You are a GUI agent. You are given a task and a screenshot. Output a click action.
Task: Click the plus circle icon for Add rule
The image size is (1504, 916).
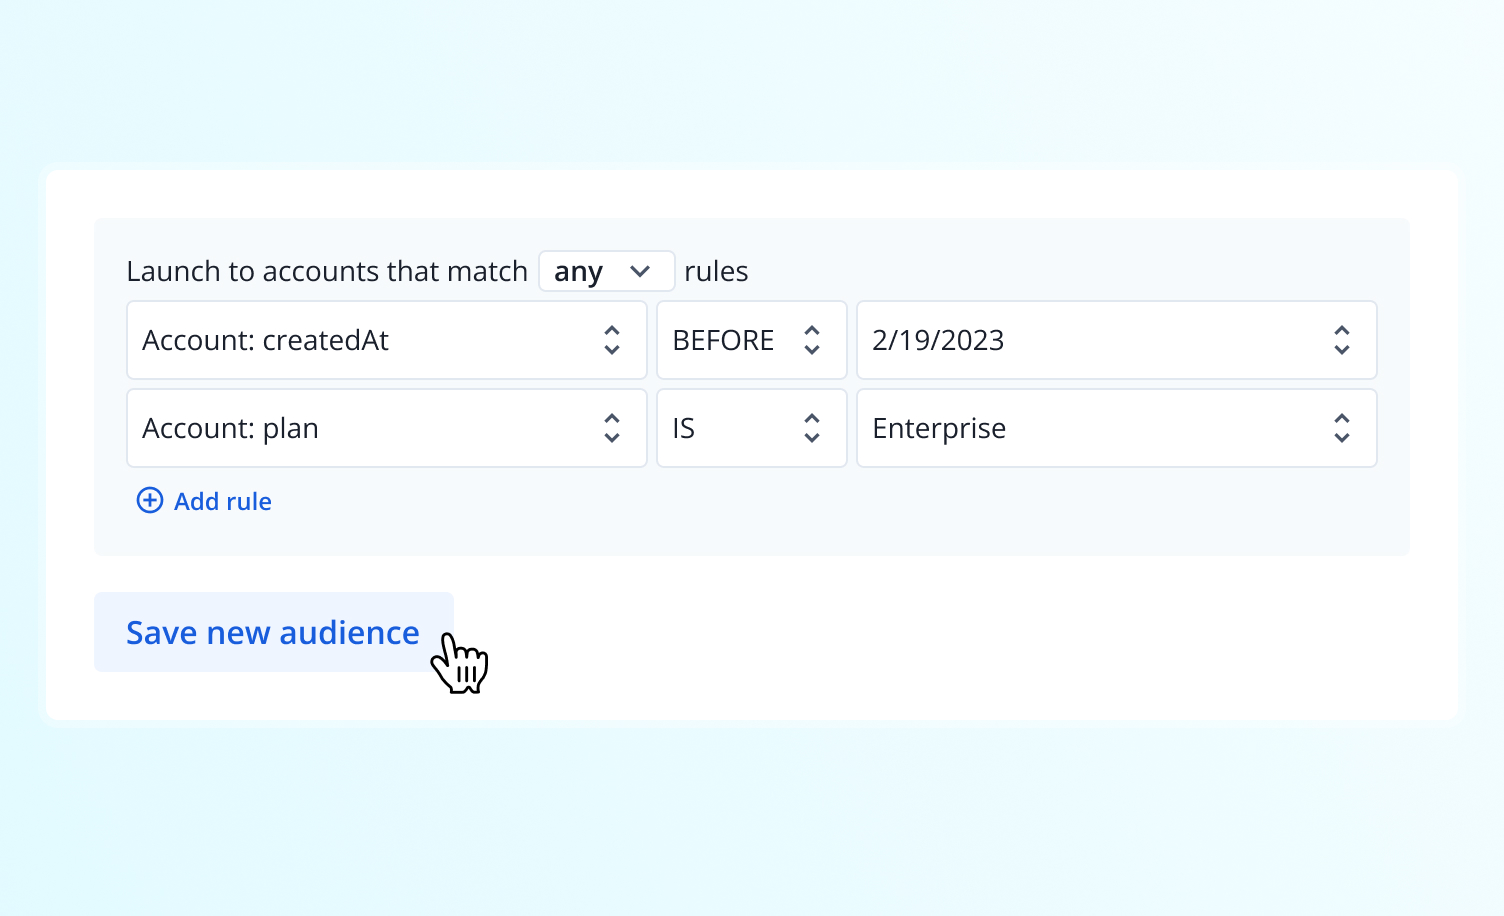pyautogui.click(x=150, y=500)
